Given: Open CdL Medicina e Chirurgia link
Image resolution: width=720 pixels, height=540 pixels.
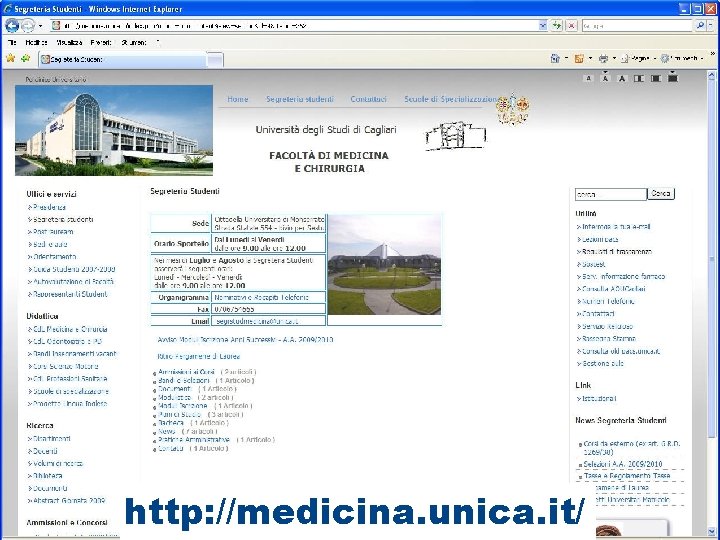Looking at the screenshot, I should click(x=70, y=329).
